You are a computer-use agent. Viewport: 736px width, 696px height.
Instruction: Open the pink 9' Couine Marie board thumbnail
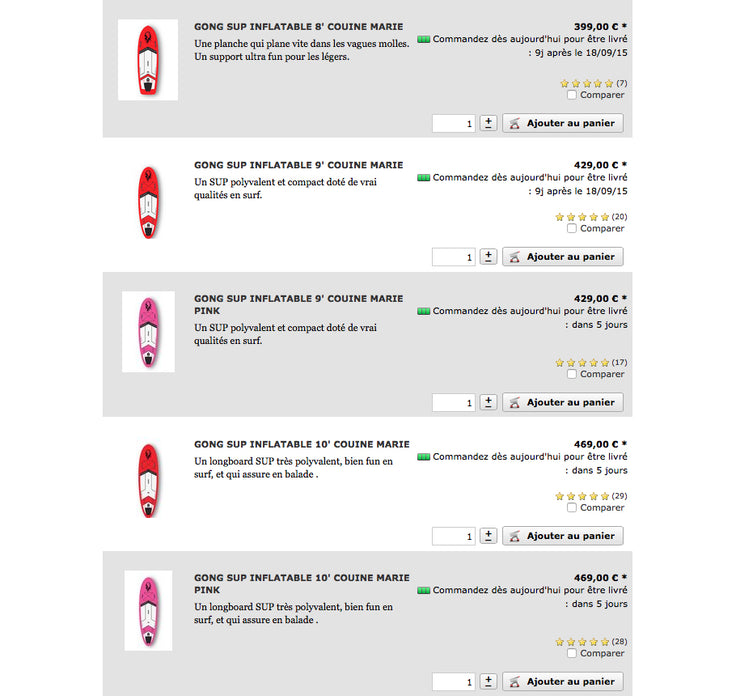[x=148, y=332]
